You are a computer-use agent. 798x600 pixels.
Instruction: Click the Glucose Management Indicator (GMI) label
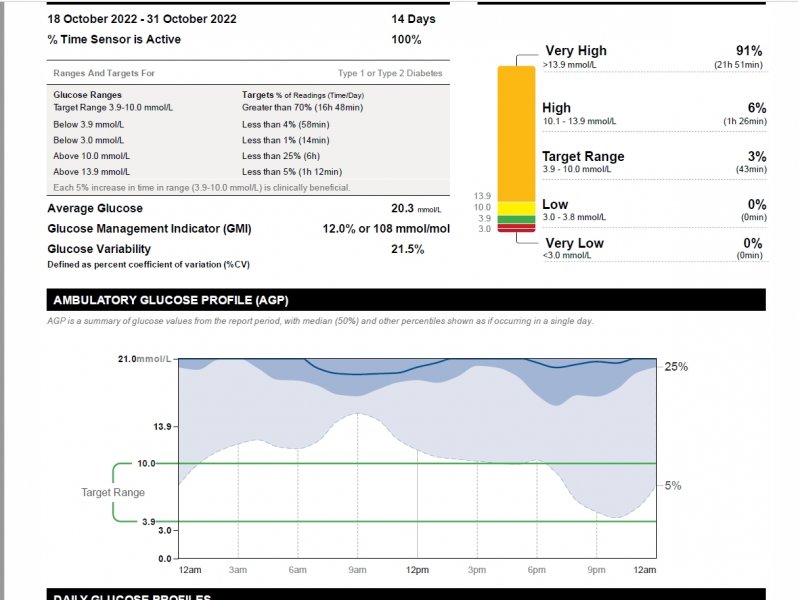tap(149, 229)
